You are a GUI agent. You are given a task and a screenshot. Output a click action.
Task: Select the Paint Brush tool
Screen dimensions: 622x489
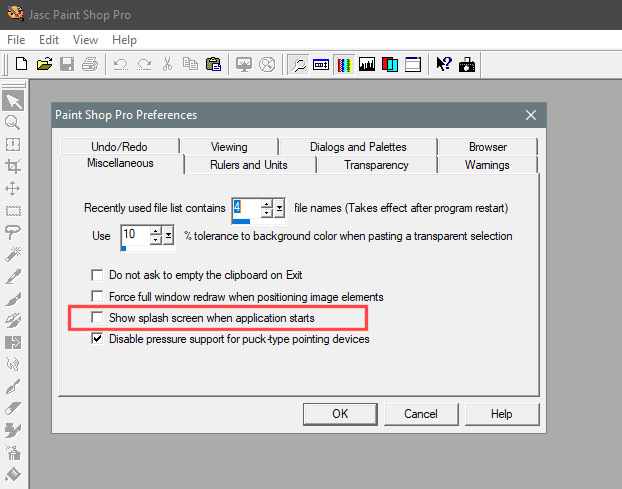13,298
